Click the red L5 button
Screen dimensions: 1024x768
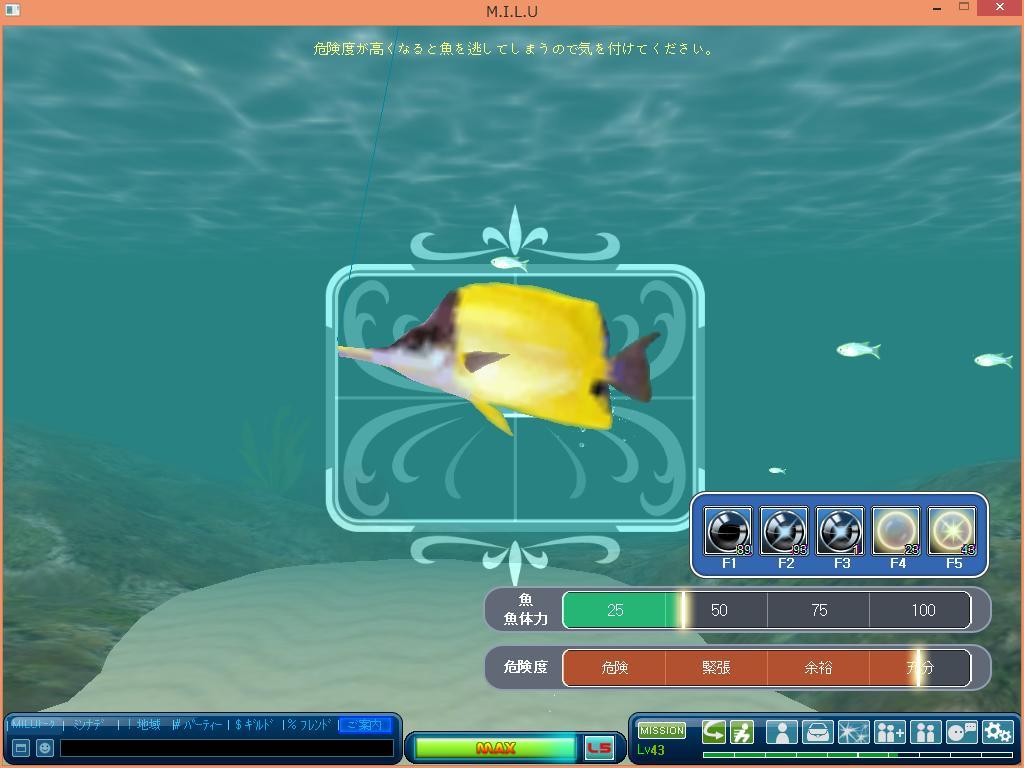pos(599,748)
